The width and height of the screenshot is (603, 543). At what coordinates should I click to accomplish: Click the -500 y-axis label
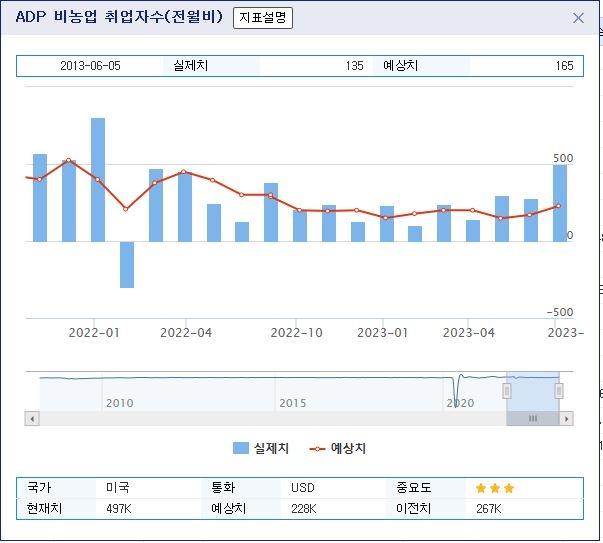560,312
